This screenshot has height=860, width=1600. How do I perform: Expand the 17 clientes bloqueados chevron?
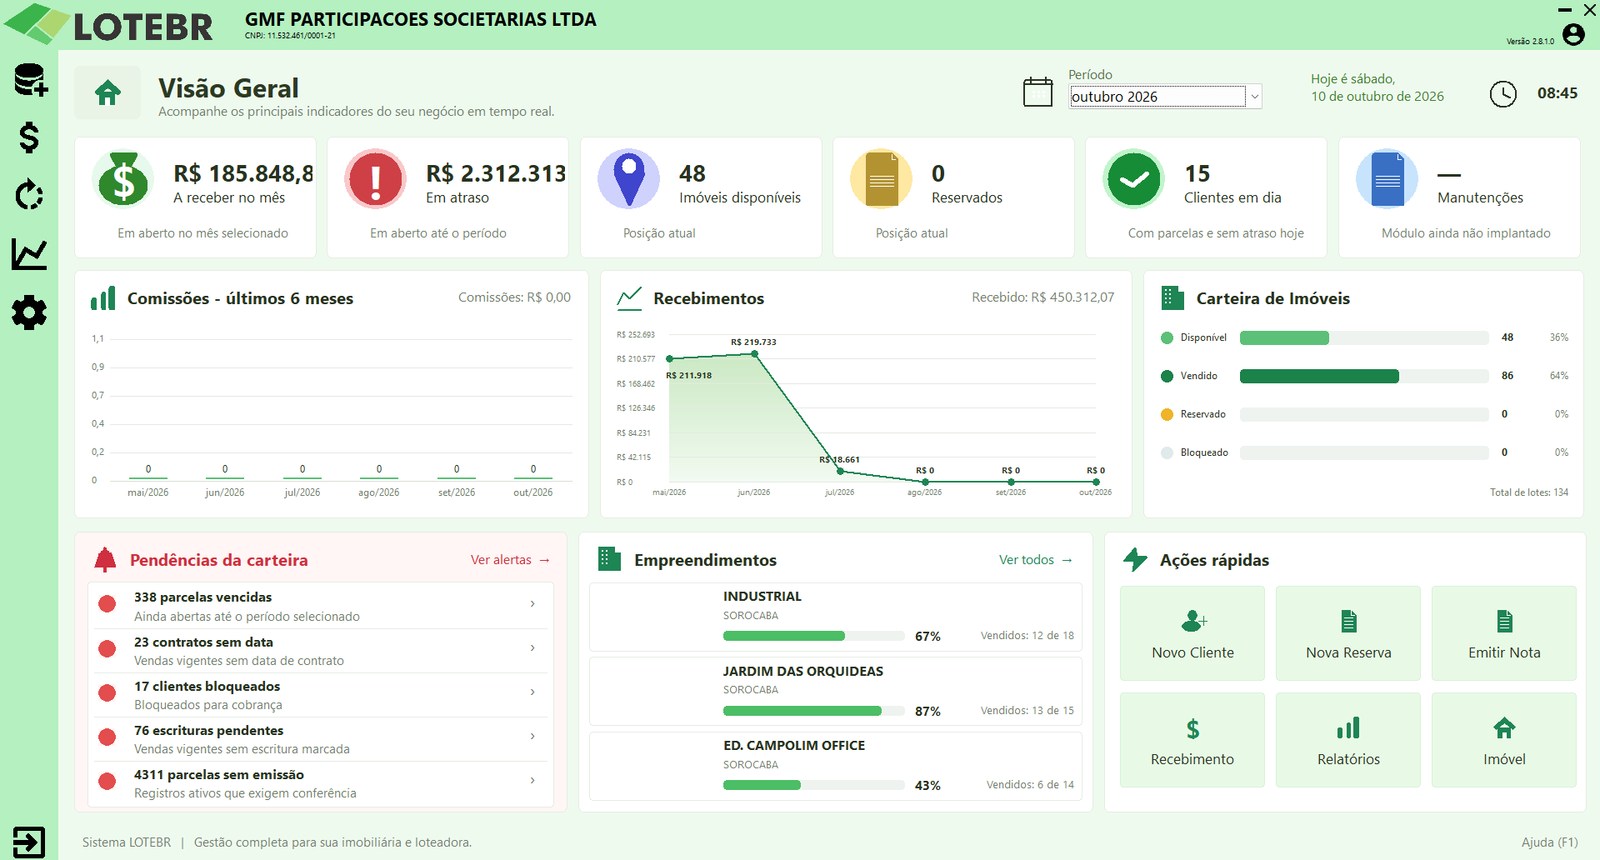[x=532, y=692]
